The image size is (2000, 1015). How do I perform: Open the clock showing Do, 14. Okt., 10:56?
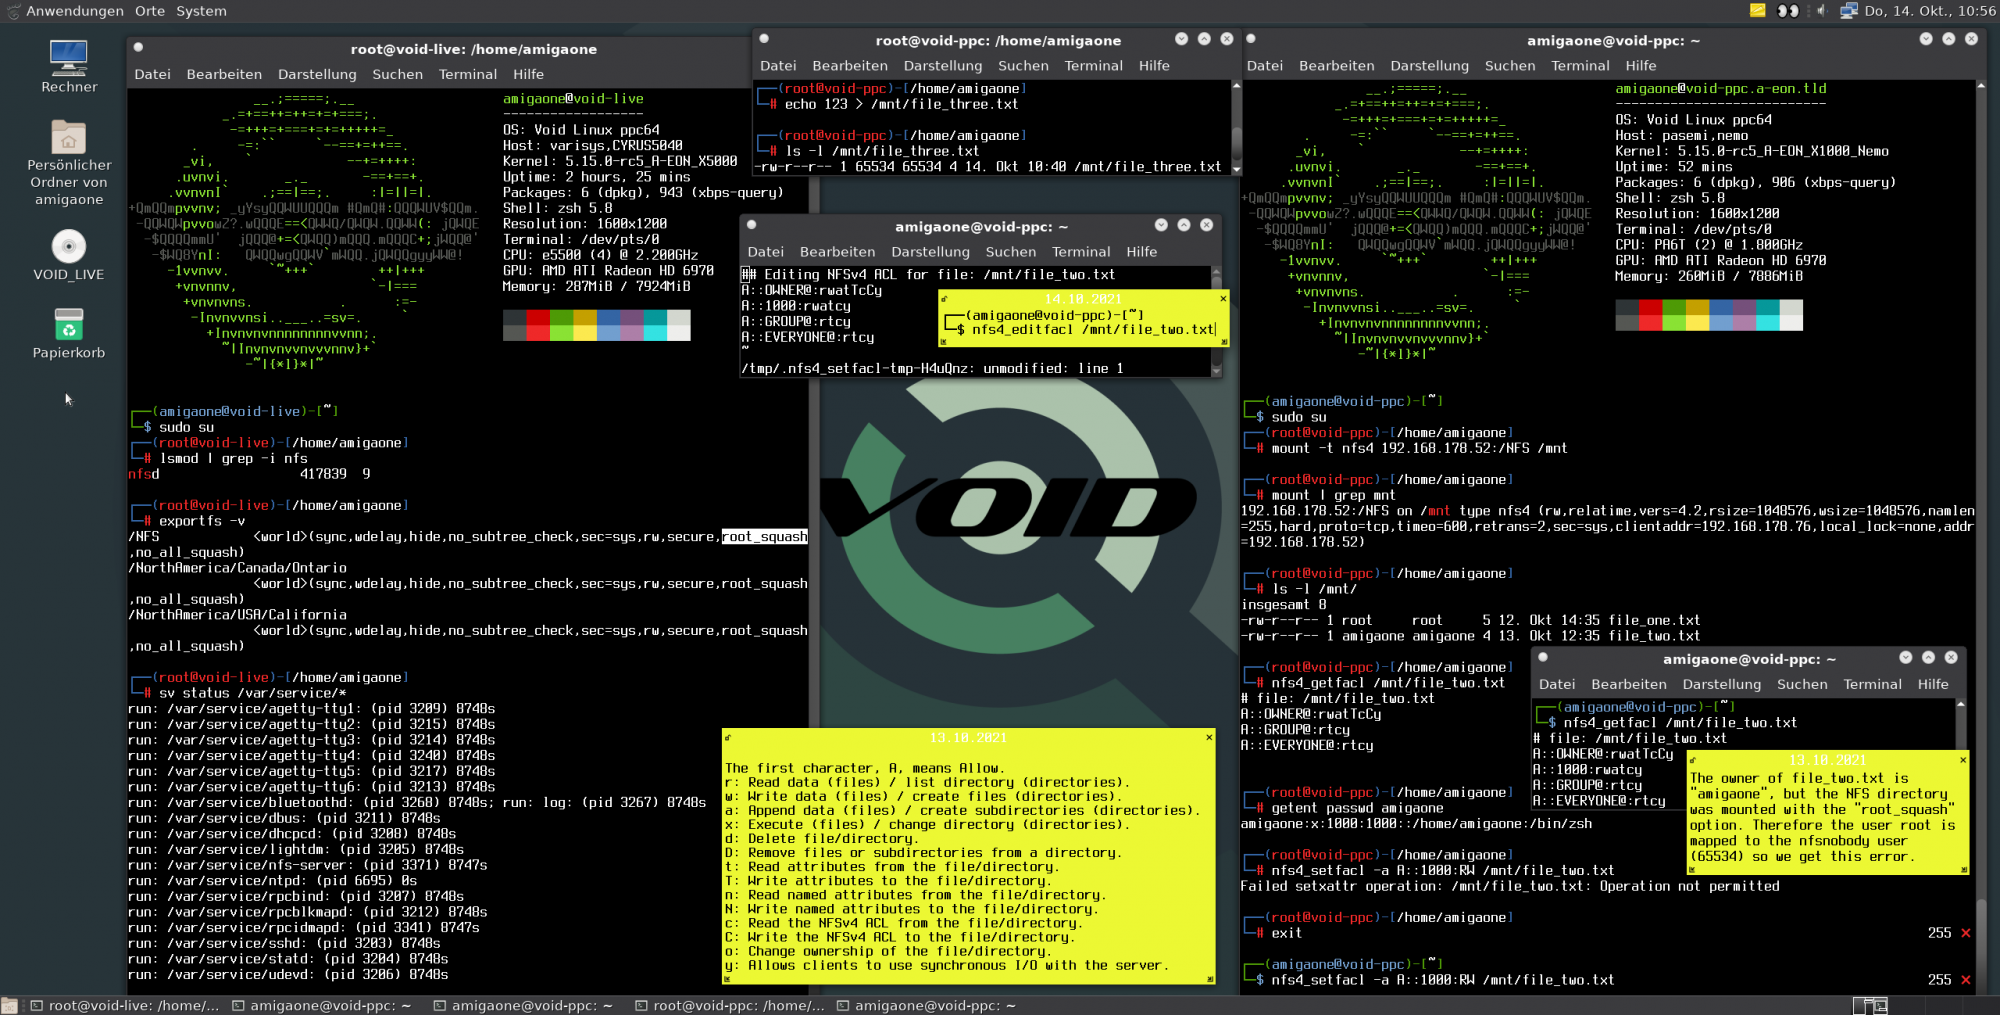(1930, 11)
